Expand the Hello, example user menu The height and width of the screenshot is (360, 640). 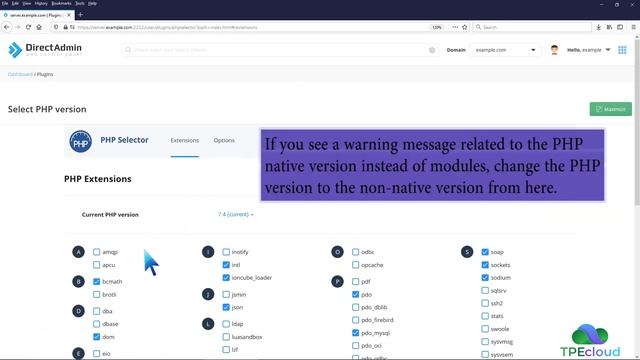click(589, 50)
